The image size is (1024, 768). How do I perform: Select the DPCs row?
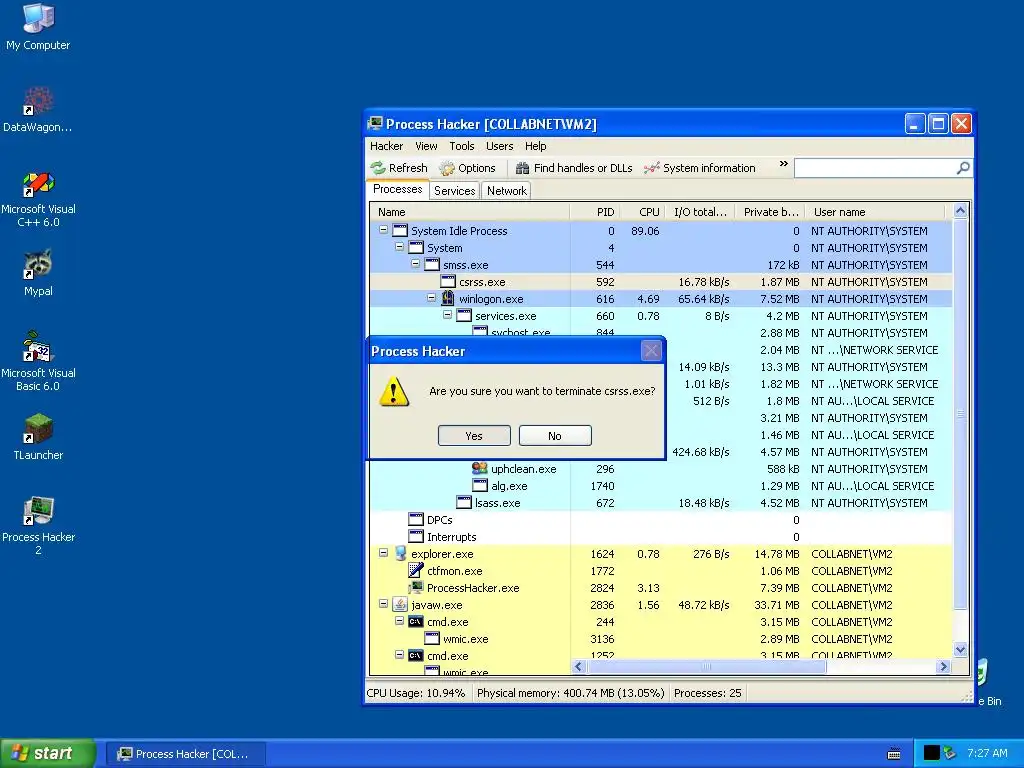point(661,520)
